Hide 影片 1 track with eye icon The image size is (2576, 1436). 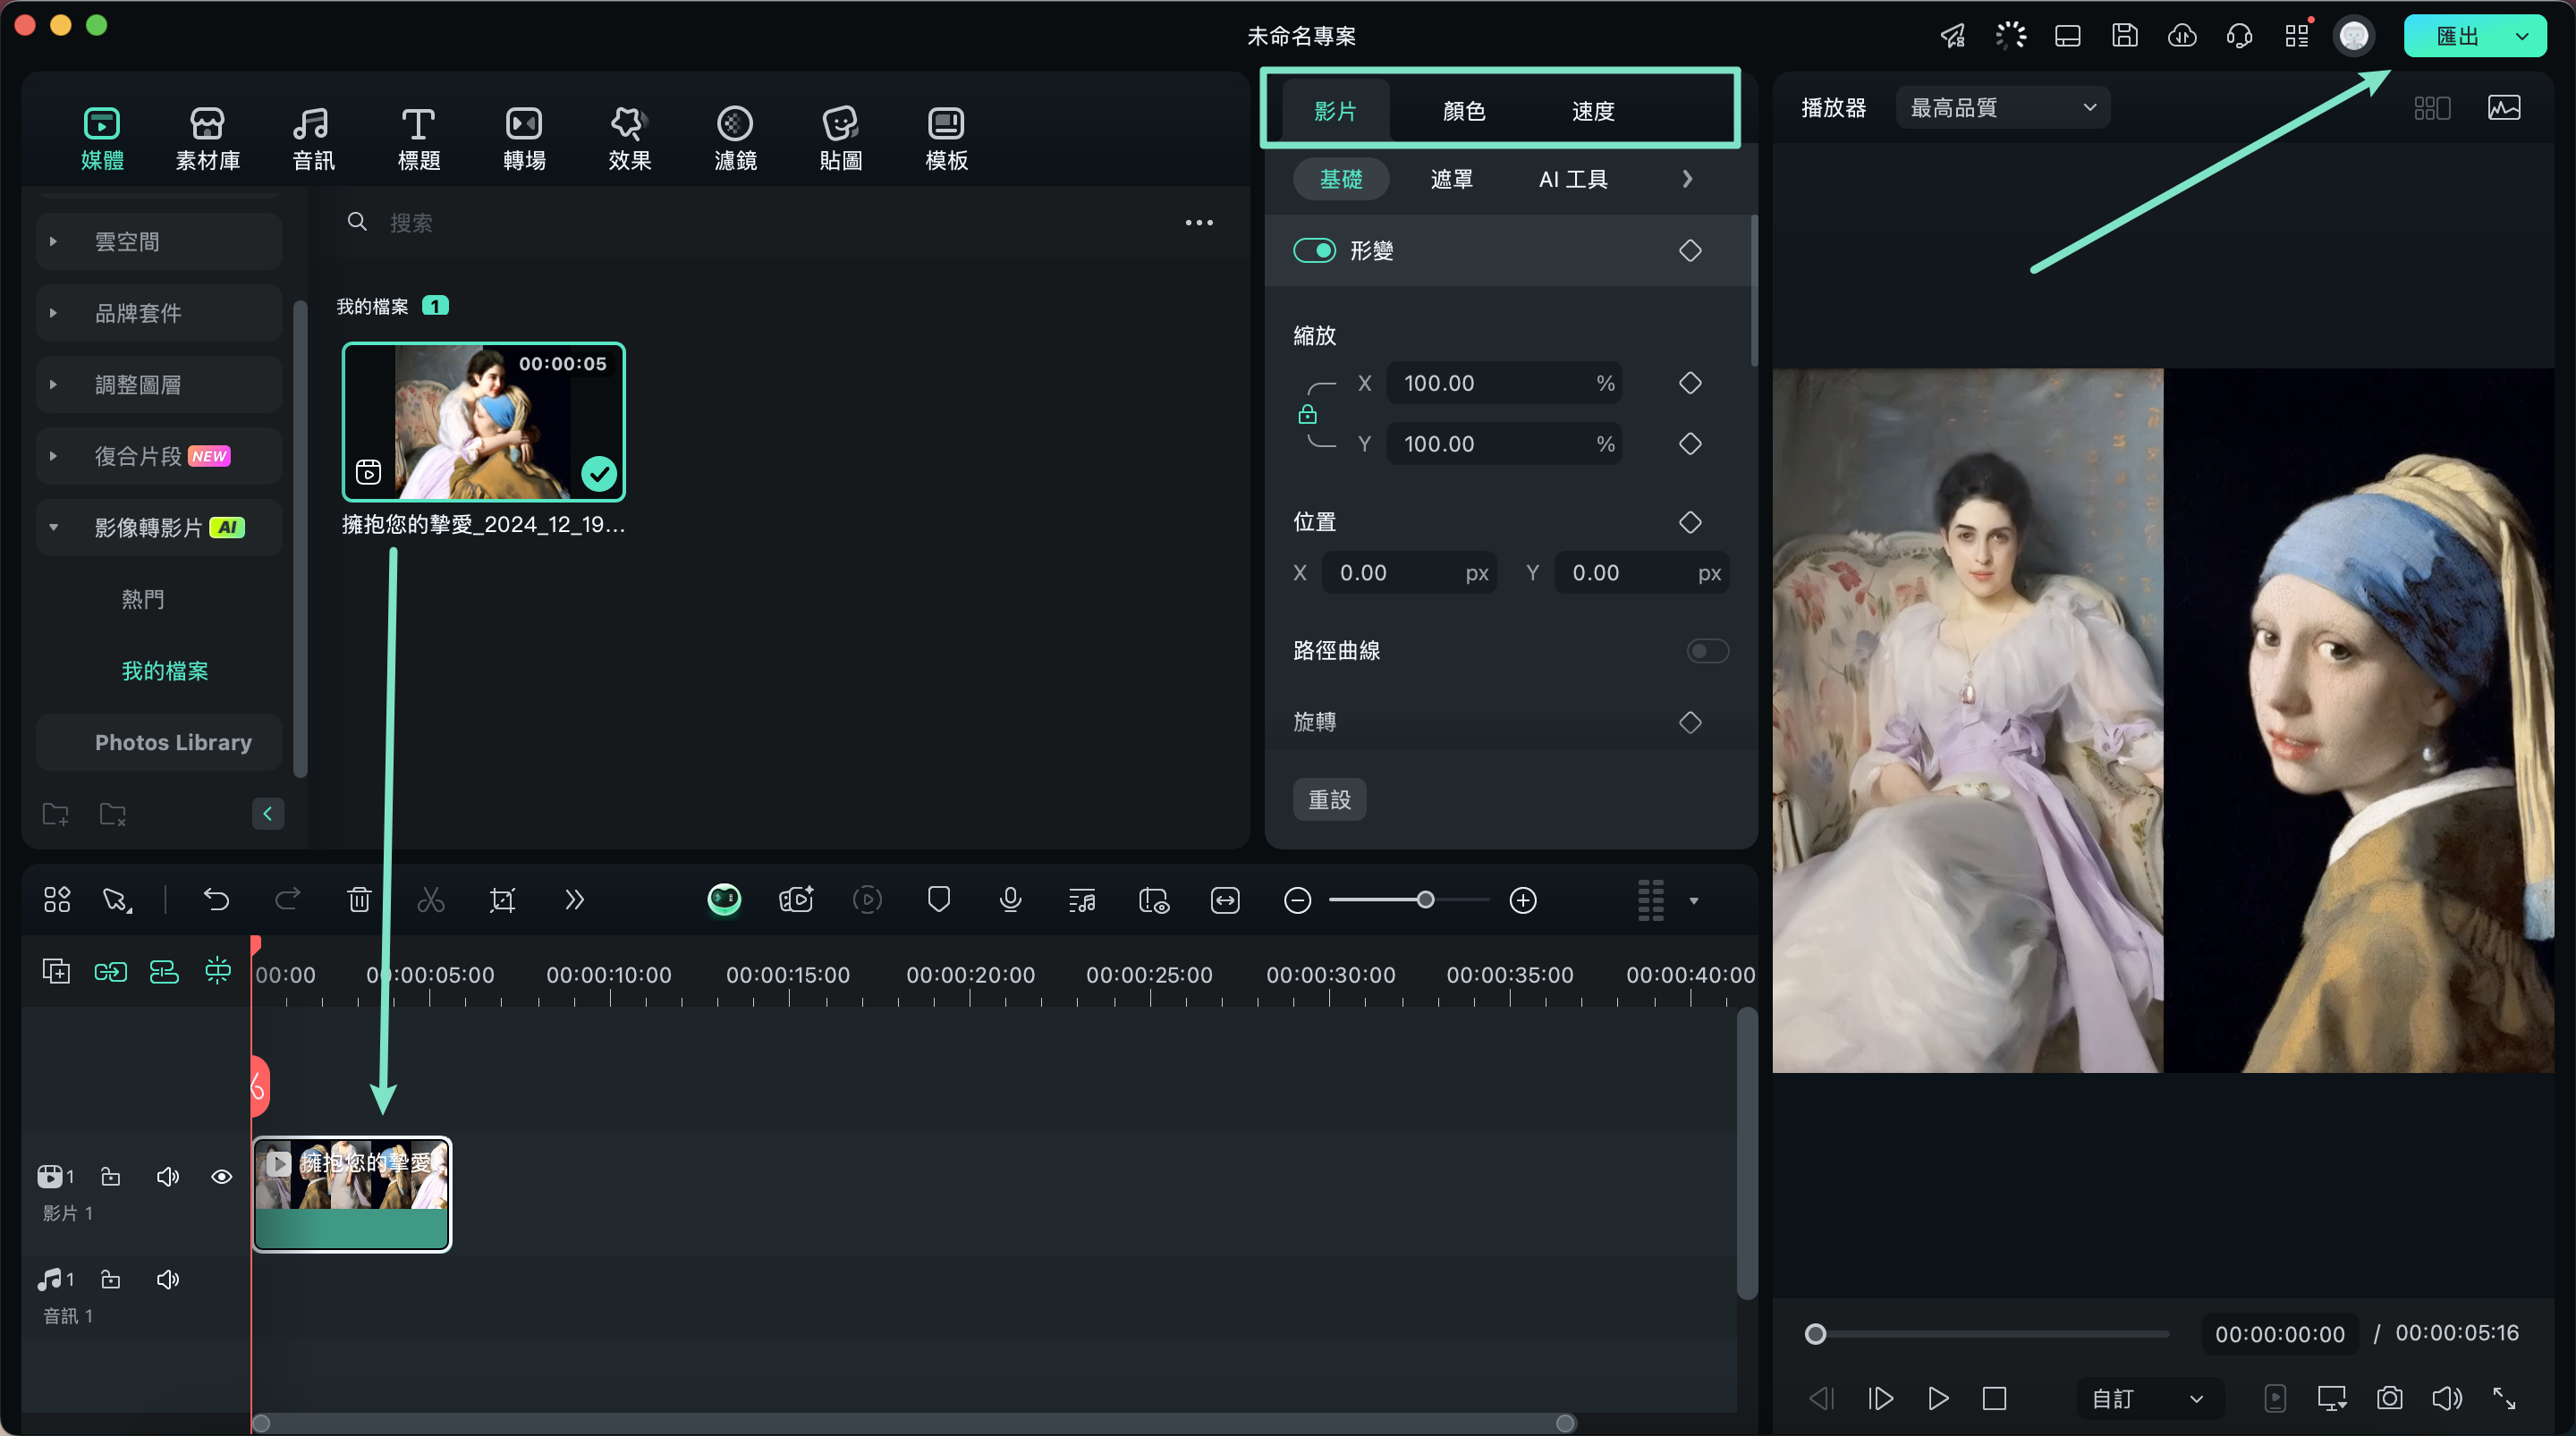click(x=222, y=1177)
